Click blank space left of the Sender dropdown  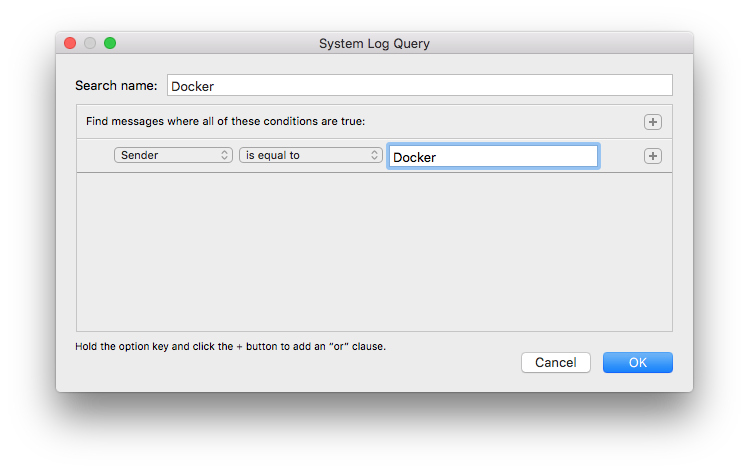tap(95, 156)
